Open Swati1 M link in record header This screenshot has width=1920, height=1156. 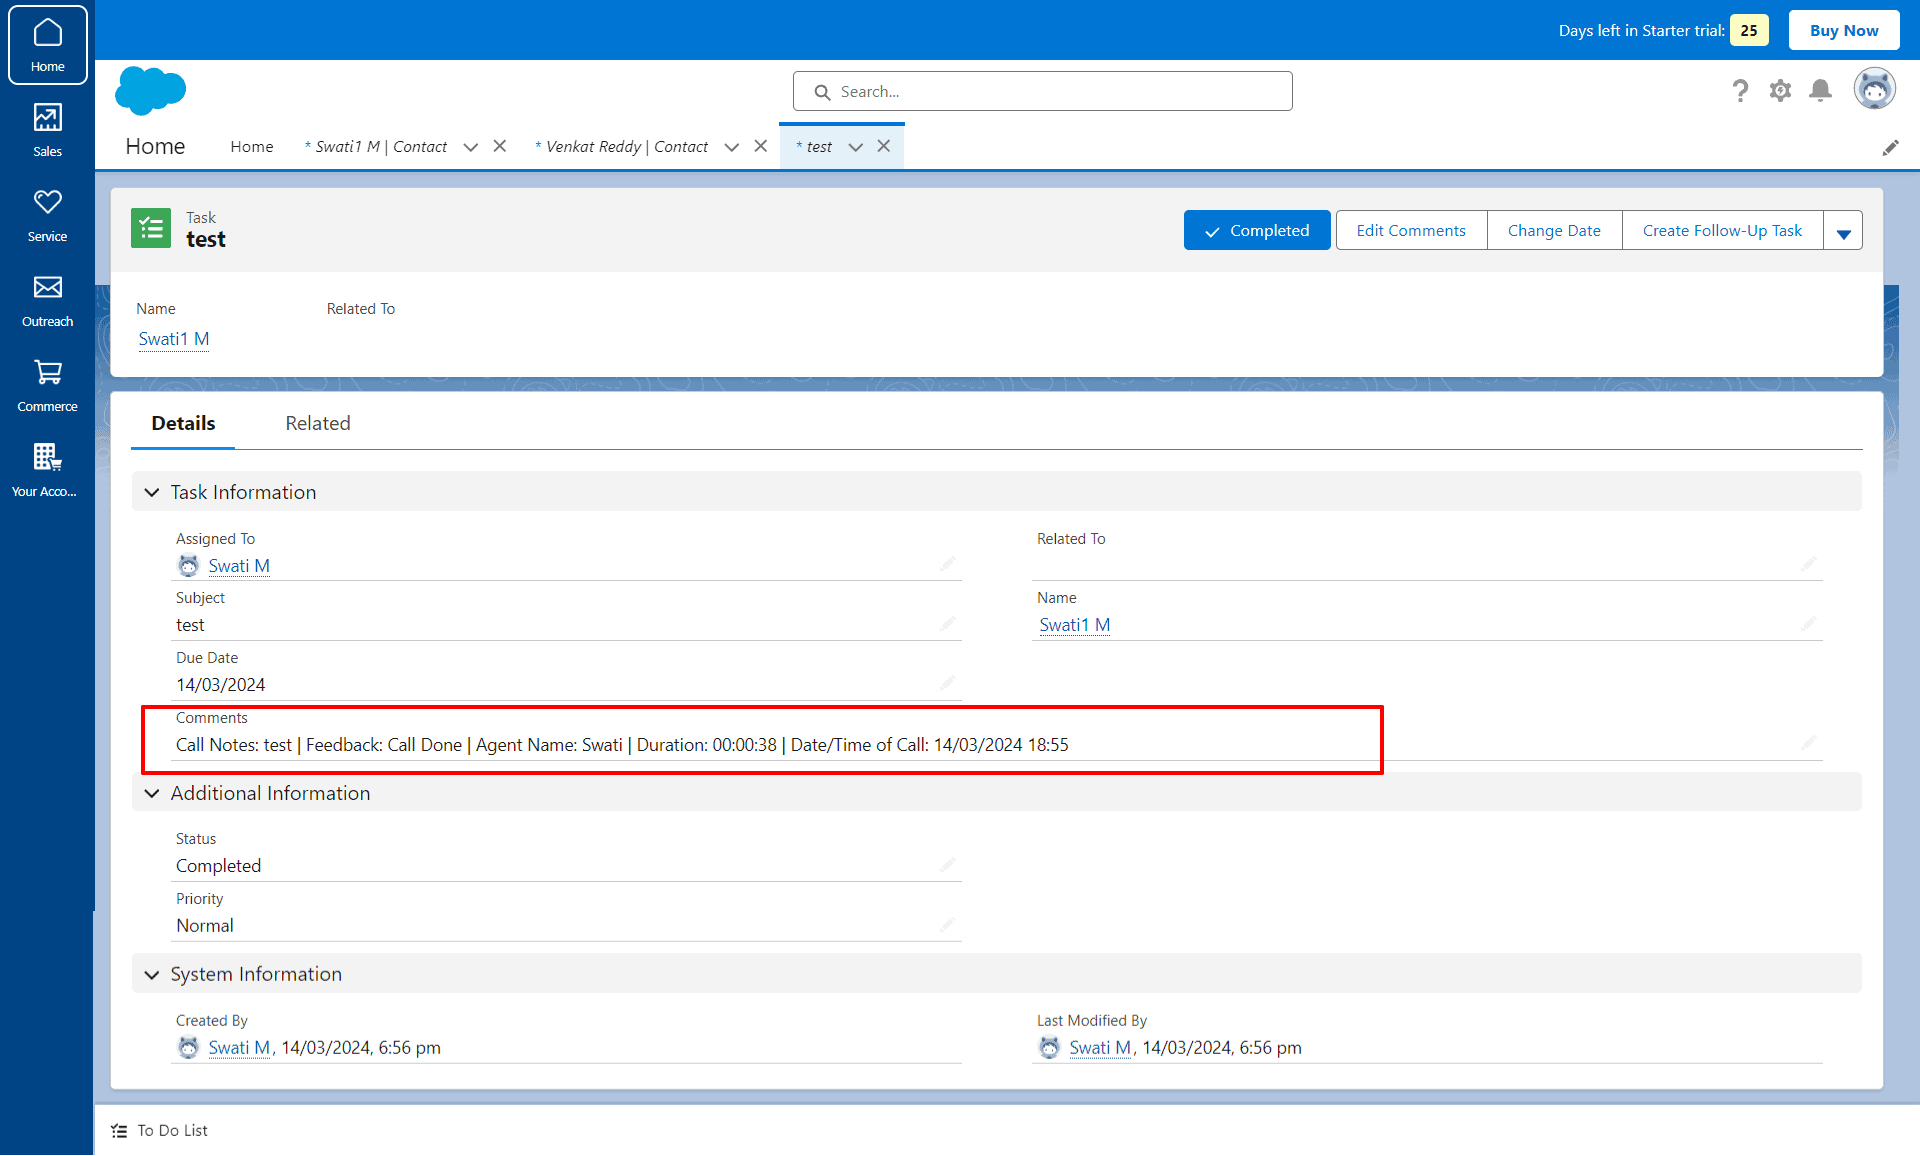(174, 339)
